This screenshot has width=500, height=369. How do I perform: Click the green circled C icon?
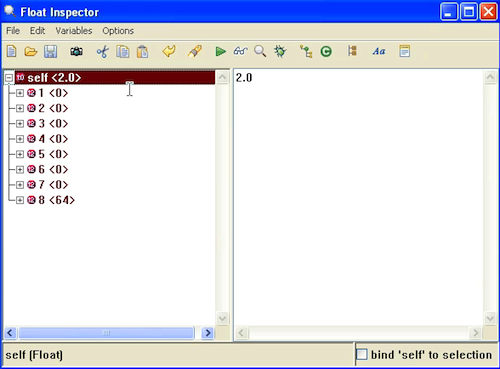point(326,52)
